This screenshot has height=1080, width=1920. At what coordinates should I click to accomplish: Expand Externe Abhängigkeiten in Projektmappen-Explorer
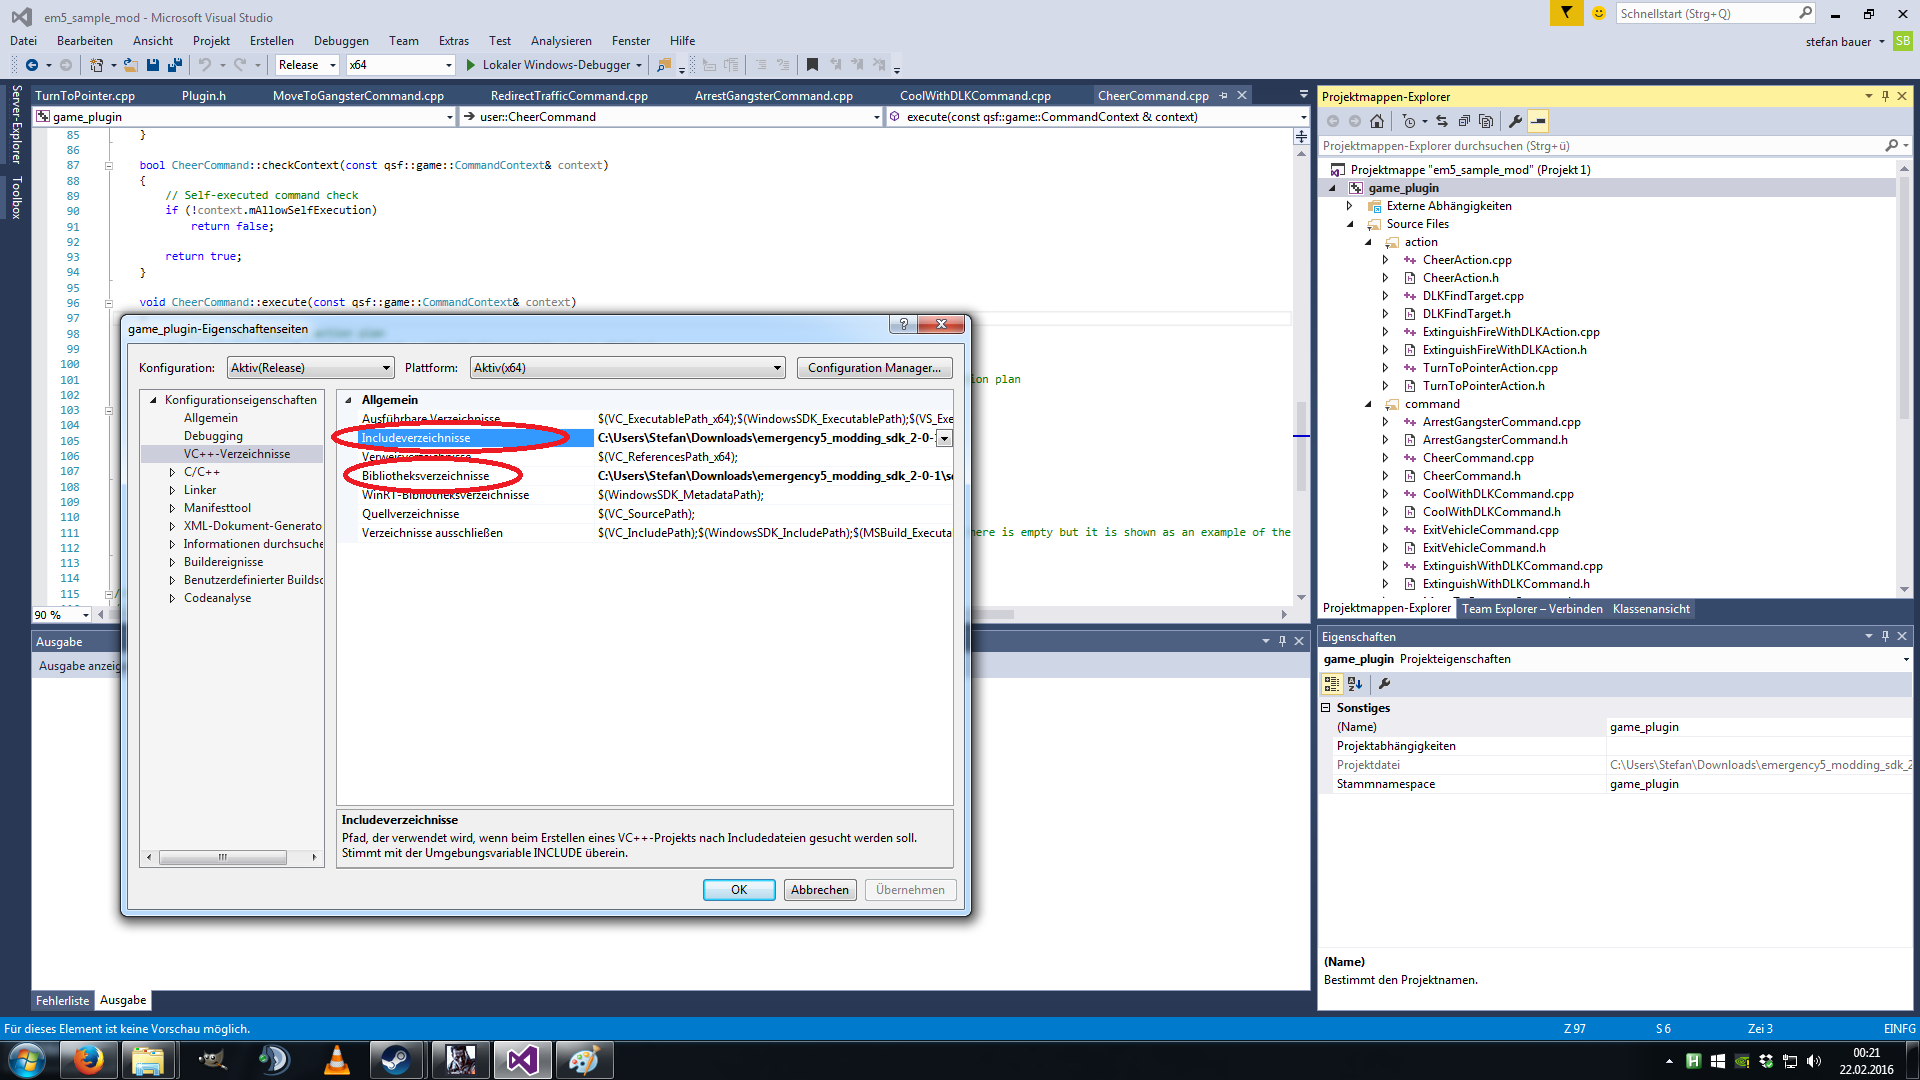coord(1350,206)
